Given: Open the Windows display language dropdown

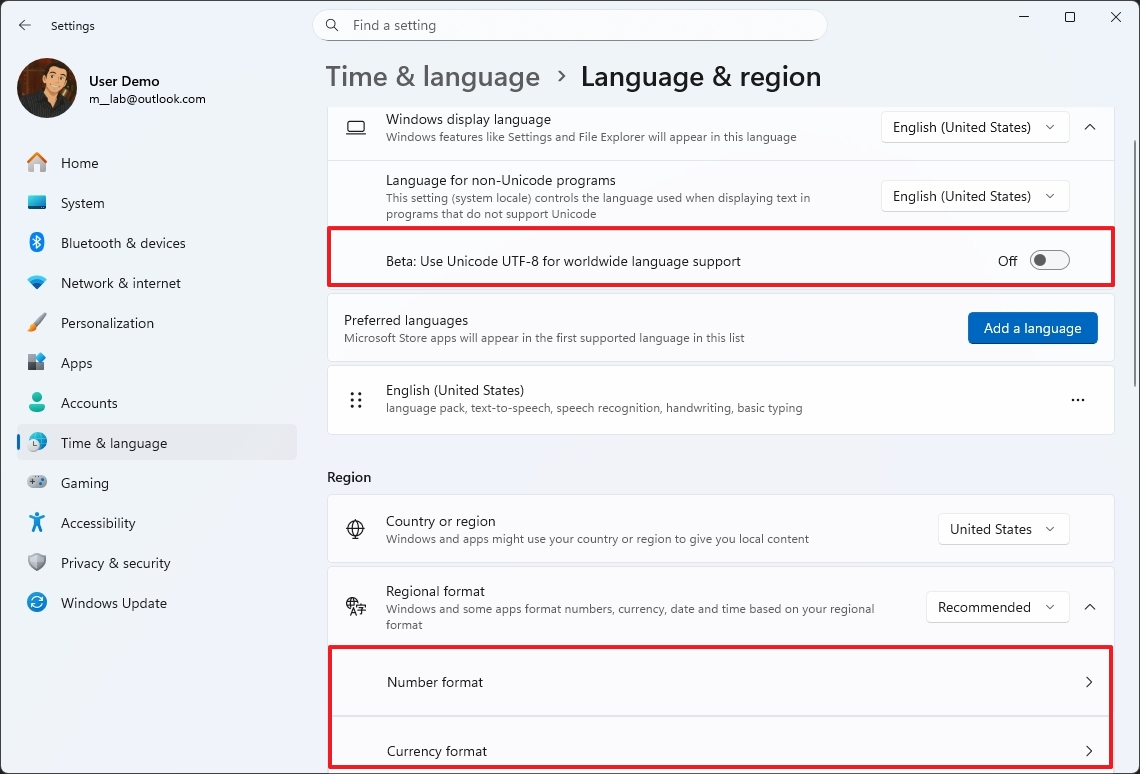Looking at the screenshot, I should (x=974, y=127).
